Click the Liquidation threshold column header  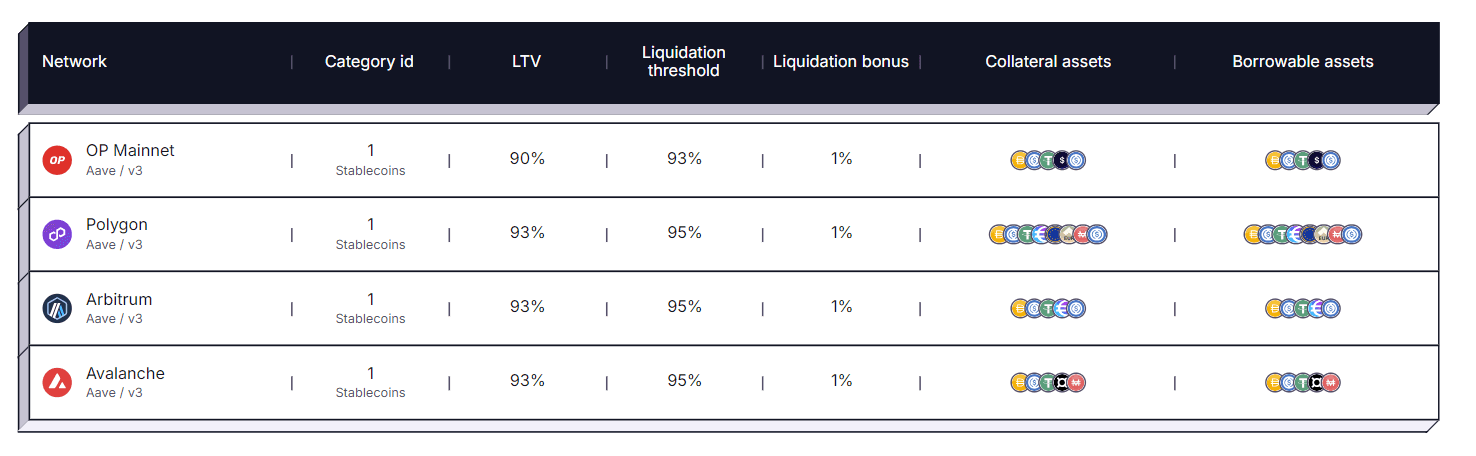tap(684, 62)
